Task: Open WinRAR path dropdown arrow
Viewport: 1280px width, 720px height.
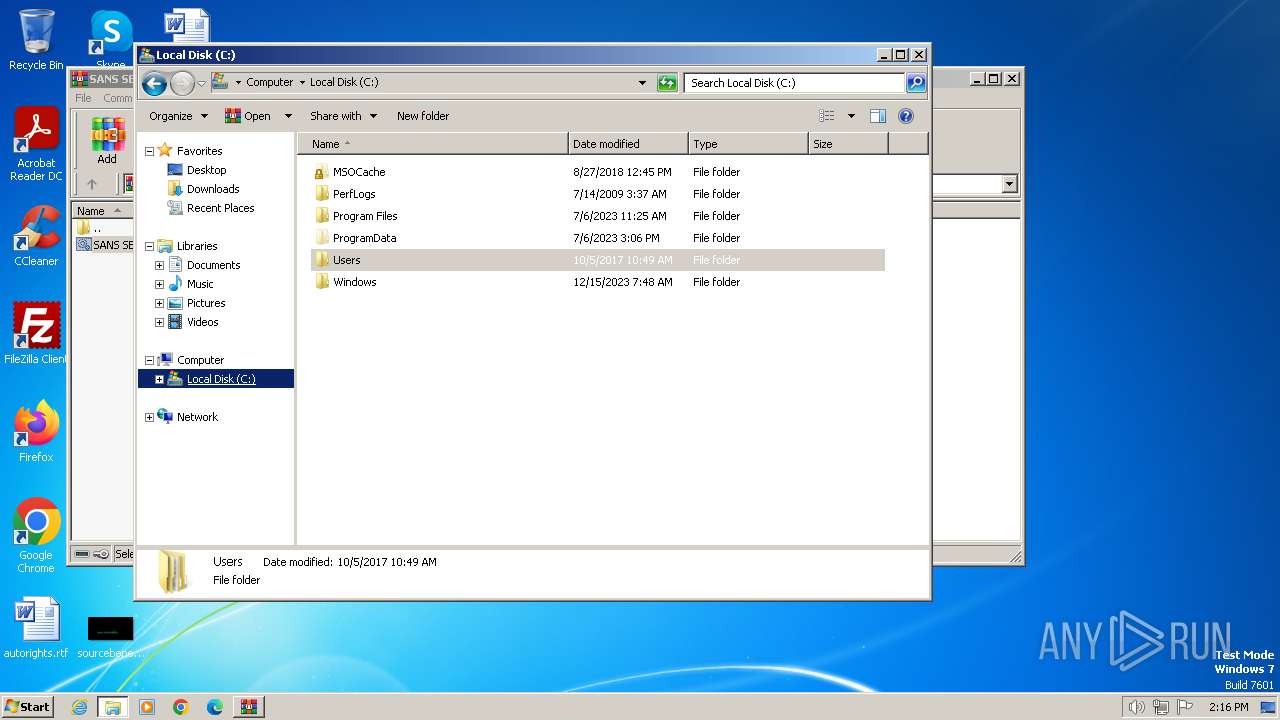Action: [x=1009, y=184]
